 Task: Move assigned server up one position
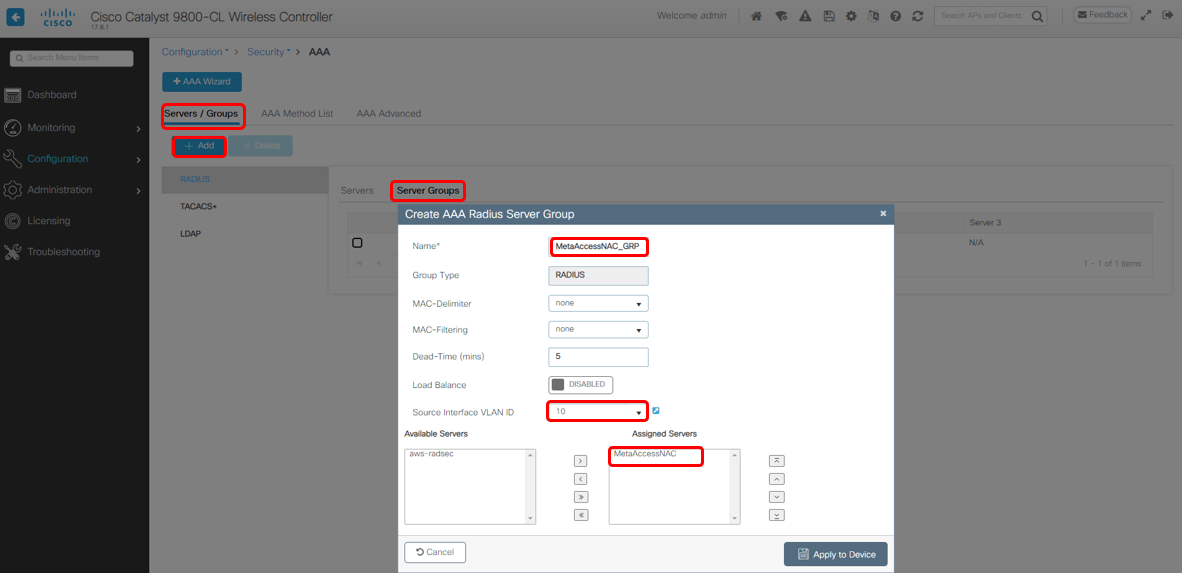(776, 479)
